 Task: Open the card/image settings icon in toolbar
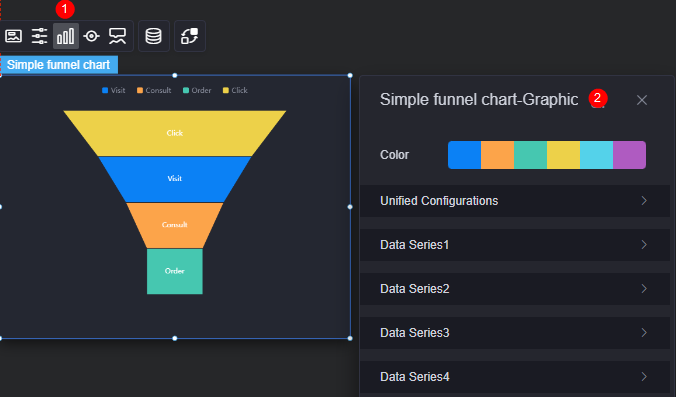click(13, 36)
